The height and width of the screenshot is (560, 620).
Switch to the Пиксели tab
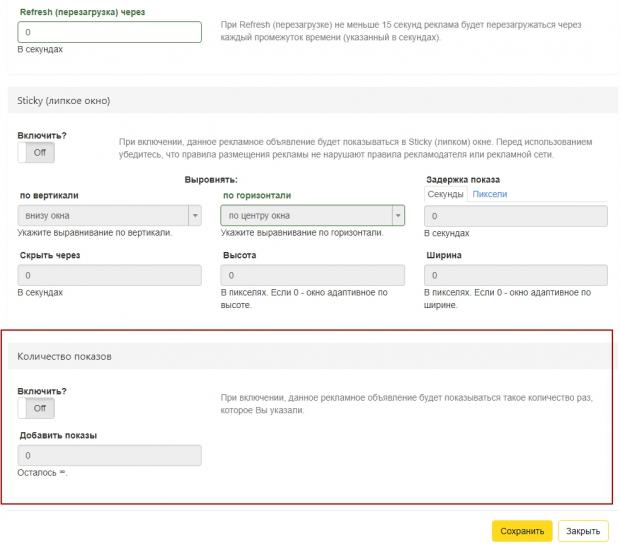click(490, 194)
